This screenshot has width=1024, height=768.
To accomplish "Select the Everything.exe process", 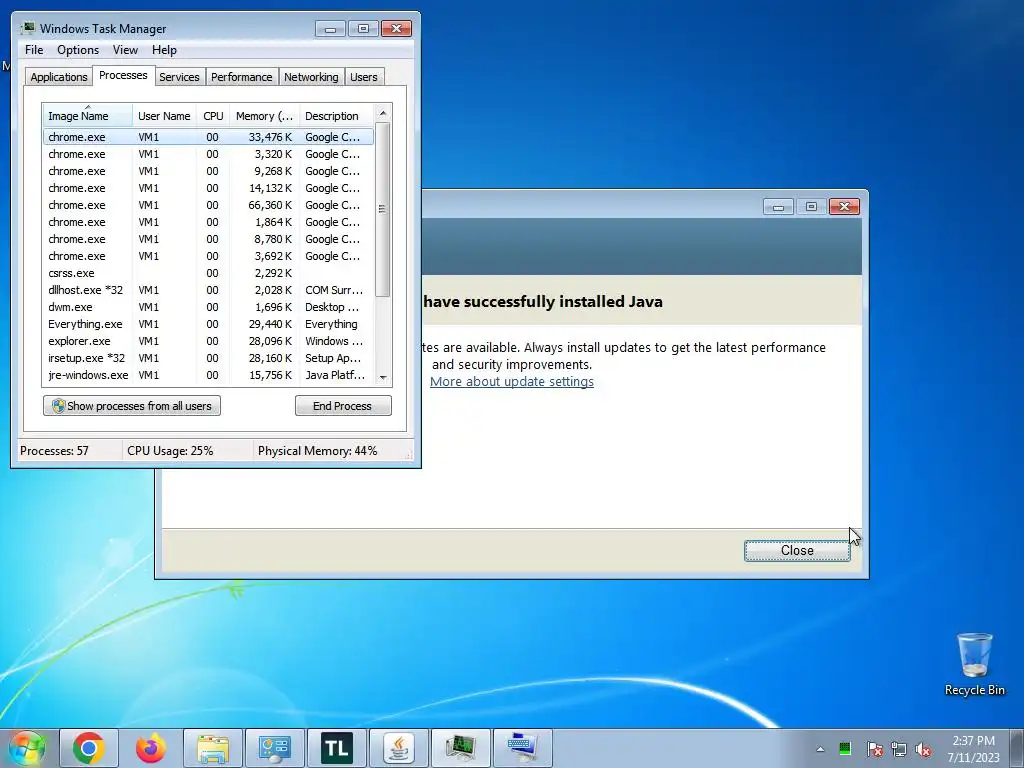I will 208,324.
